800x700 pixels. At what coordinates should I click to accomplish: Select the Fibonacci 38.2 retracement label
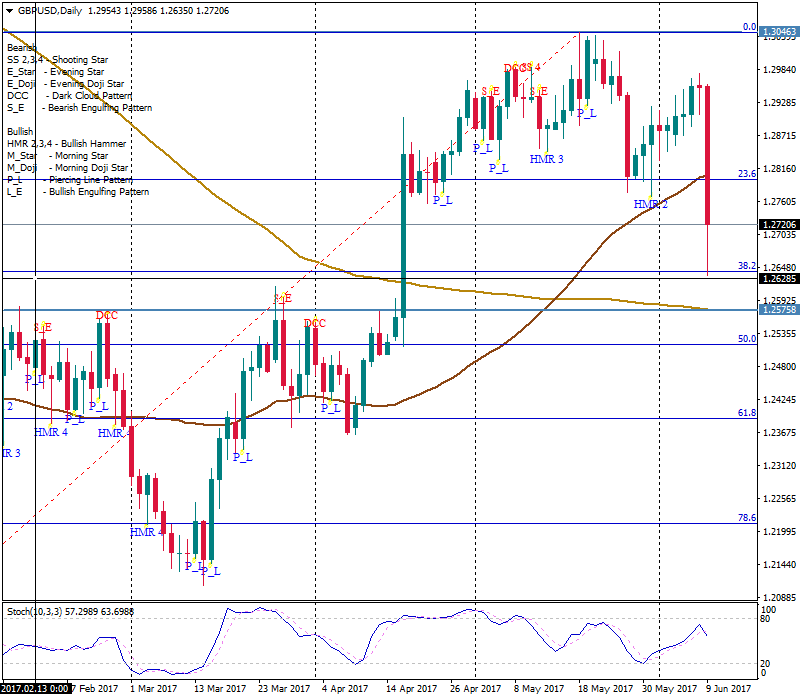(x=746, y=266)
